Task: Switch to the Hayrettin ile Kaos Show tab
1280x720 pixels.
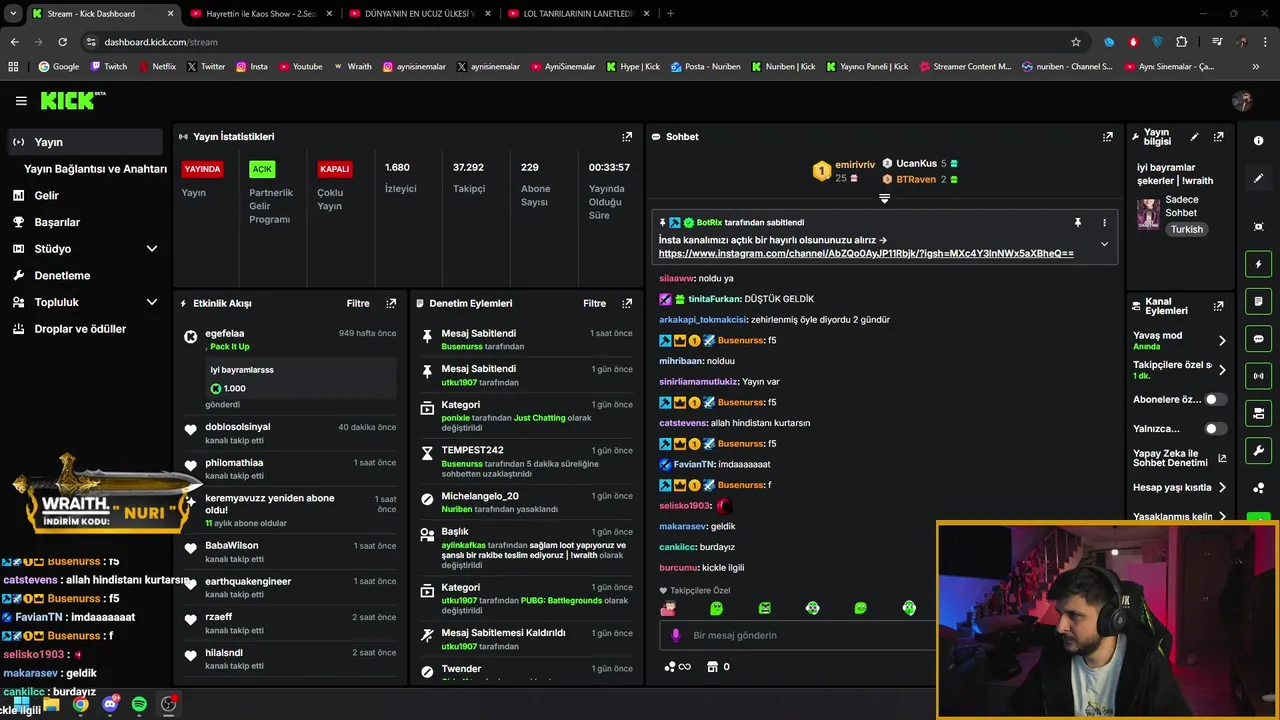Action: point(260,14)
